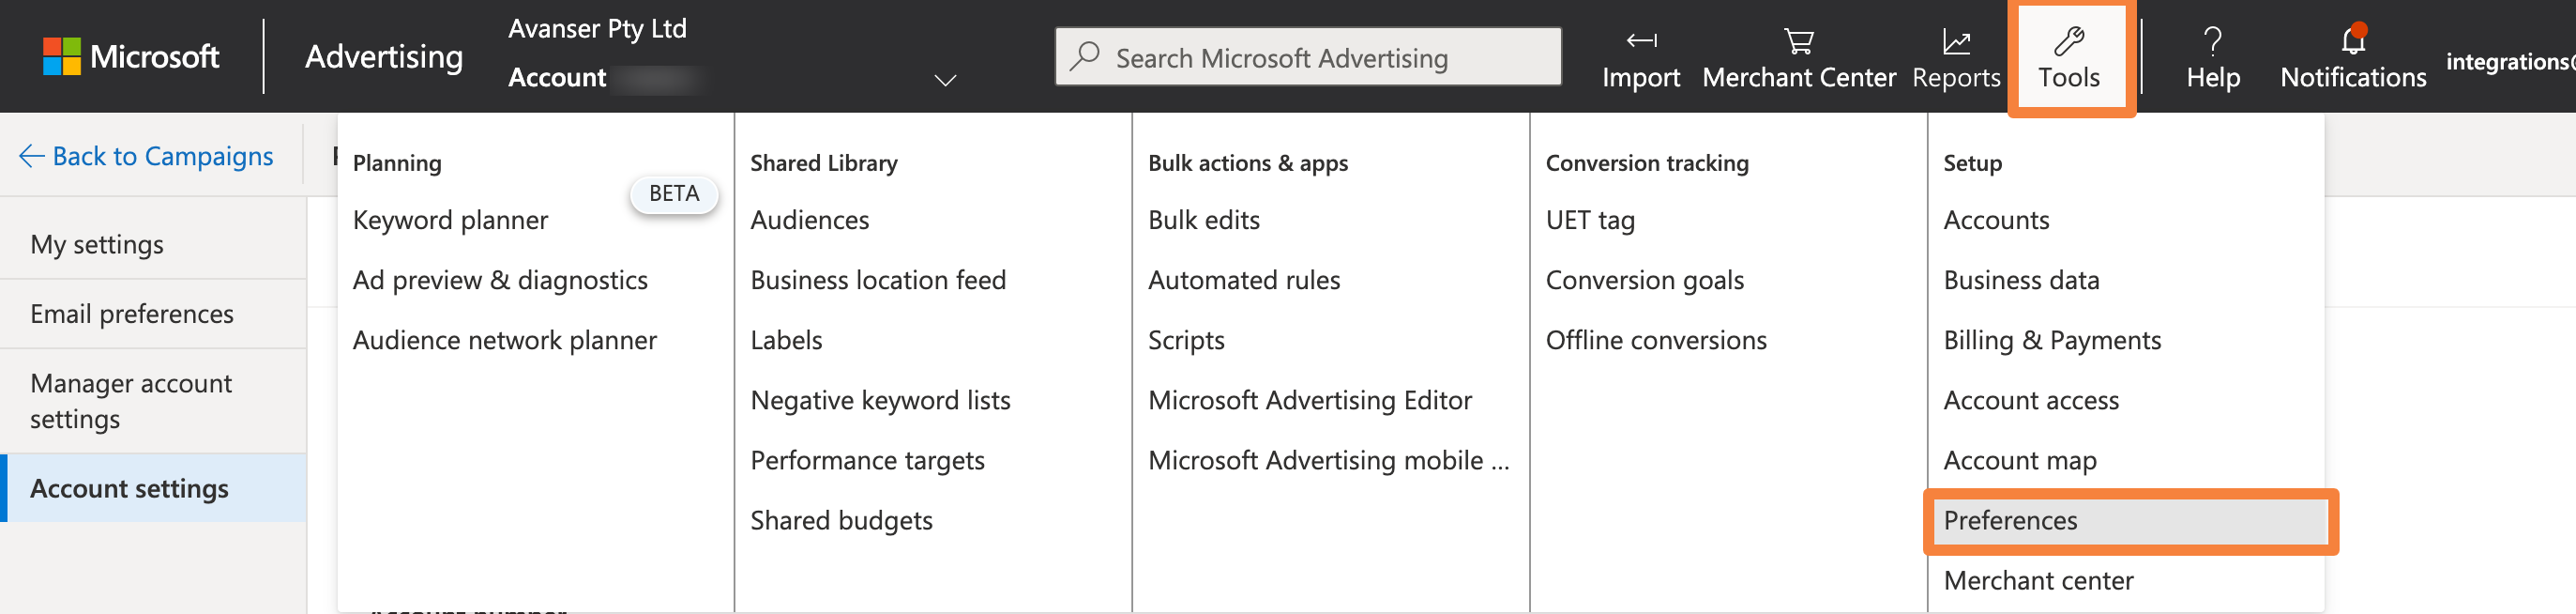
Task: Open the Reports chart icon
Action: point(1955,41)
